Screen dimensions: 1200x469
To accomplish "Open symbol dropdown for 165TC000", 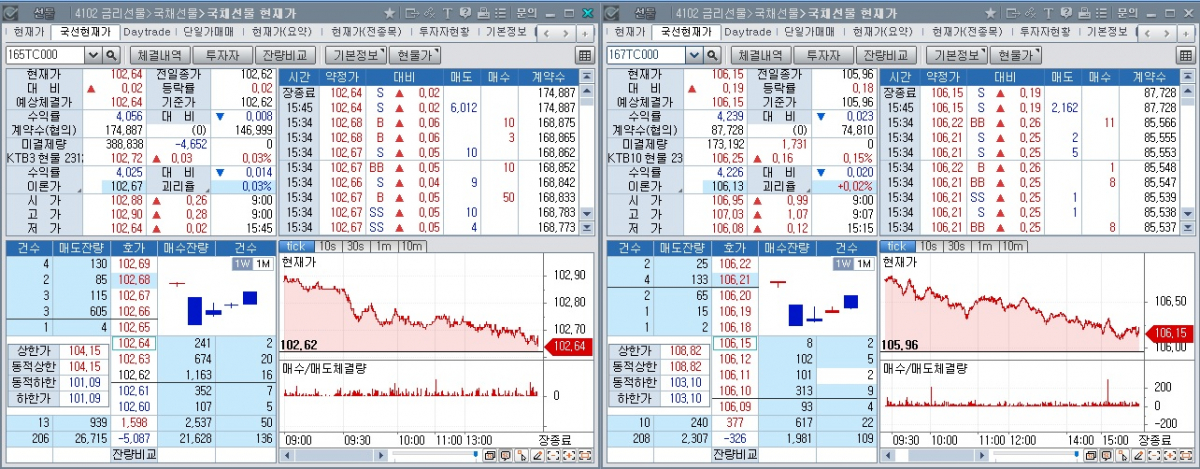I will point(93,55).
